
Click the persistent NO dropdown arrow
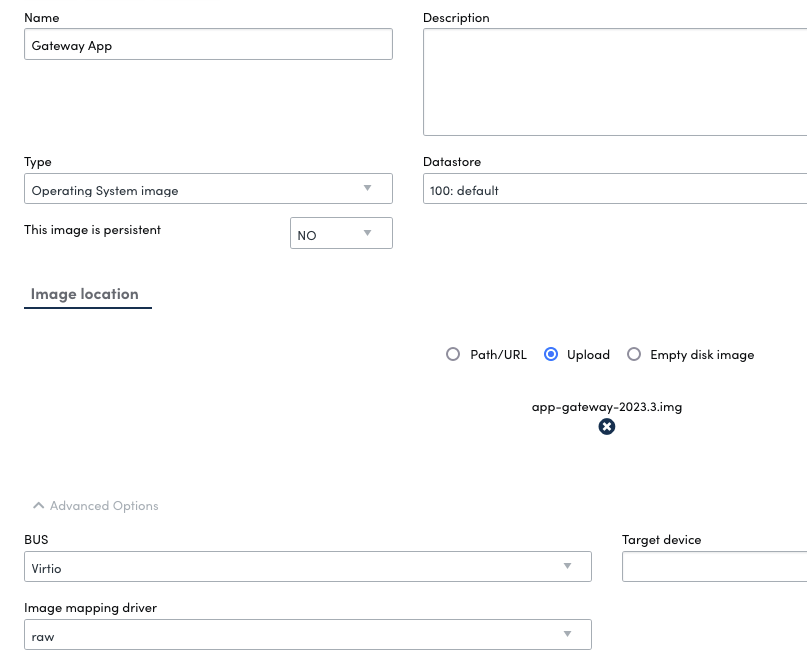click(367, 234)
